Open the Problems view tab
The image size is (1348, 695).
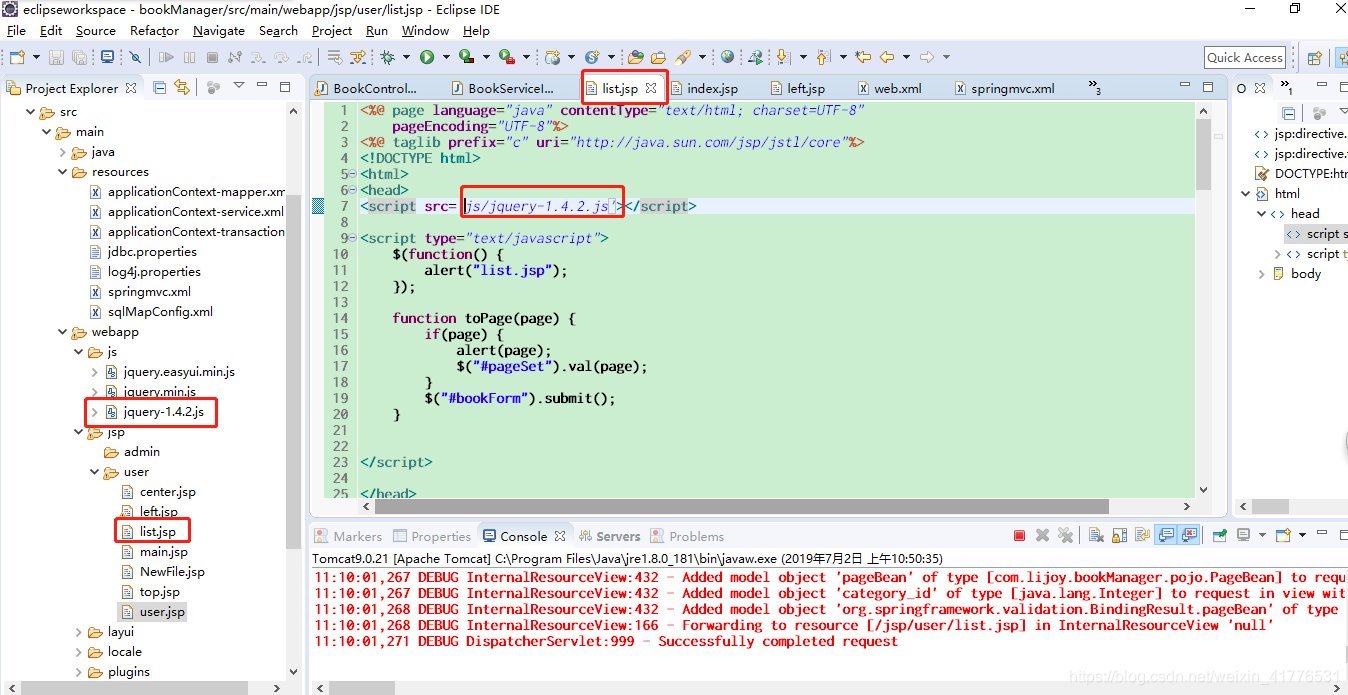[687, 536]
